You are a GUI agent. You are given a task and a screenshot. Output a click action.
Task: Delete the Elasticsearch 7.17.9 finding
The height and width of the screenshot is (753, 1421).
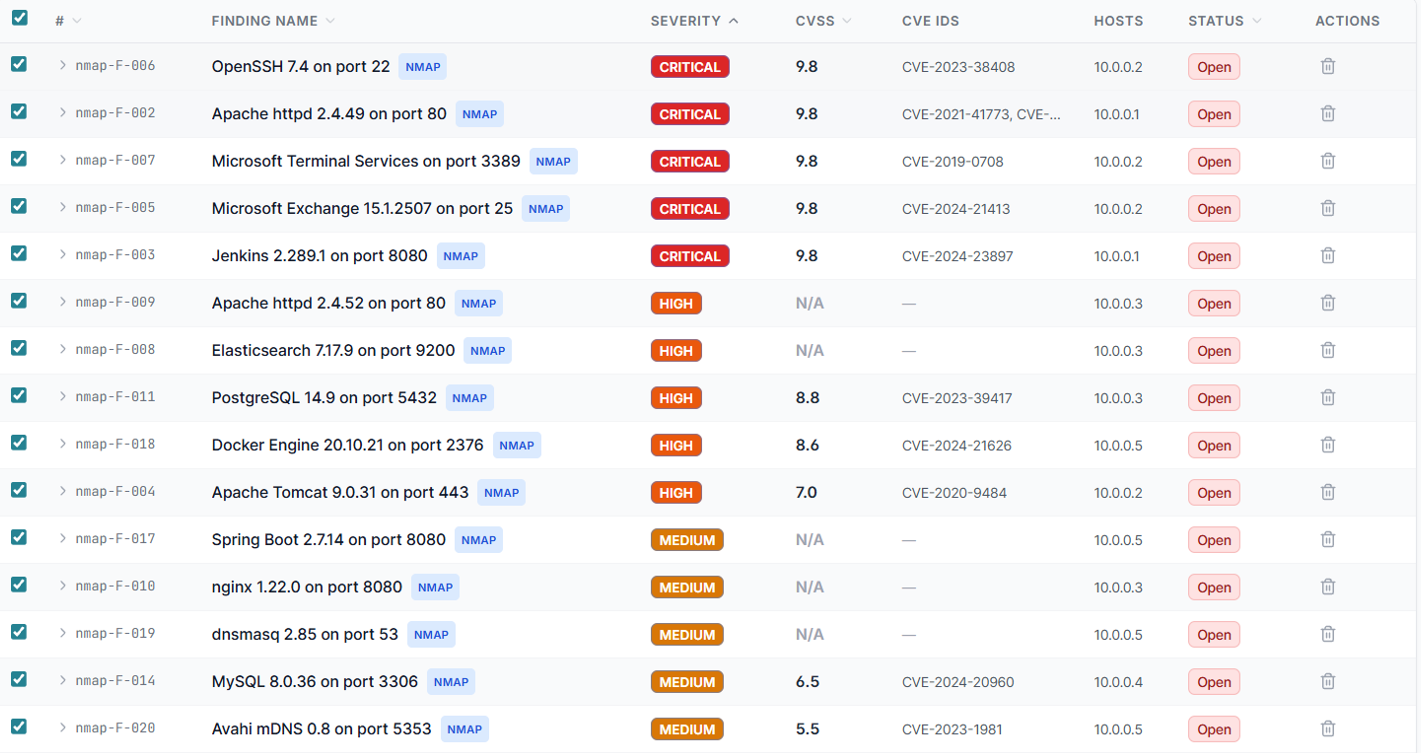[x=1327, y=350]
